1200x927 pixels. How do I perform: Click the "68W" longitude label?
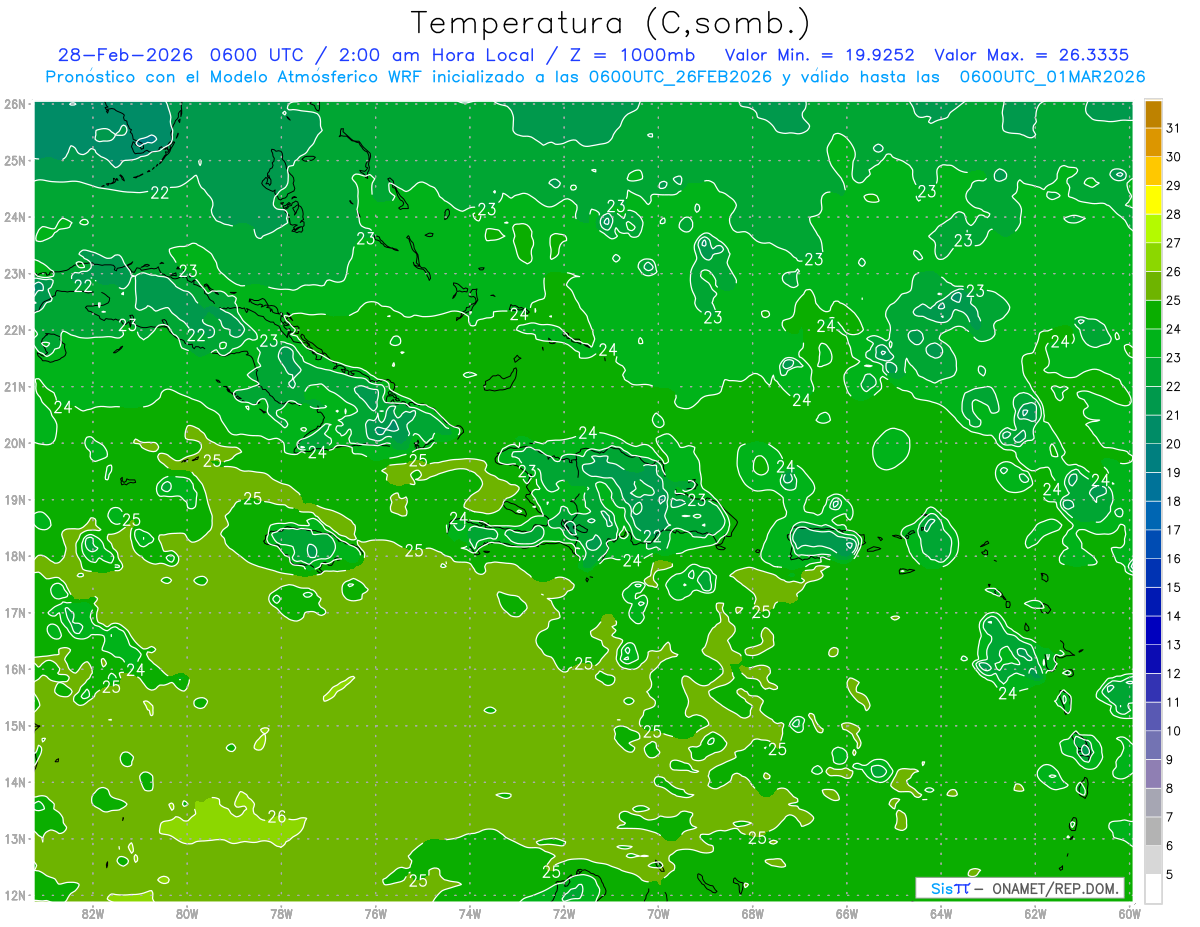pyautogui.click(x=752, y=913)
